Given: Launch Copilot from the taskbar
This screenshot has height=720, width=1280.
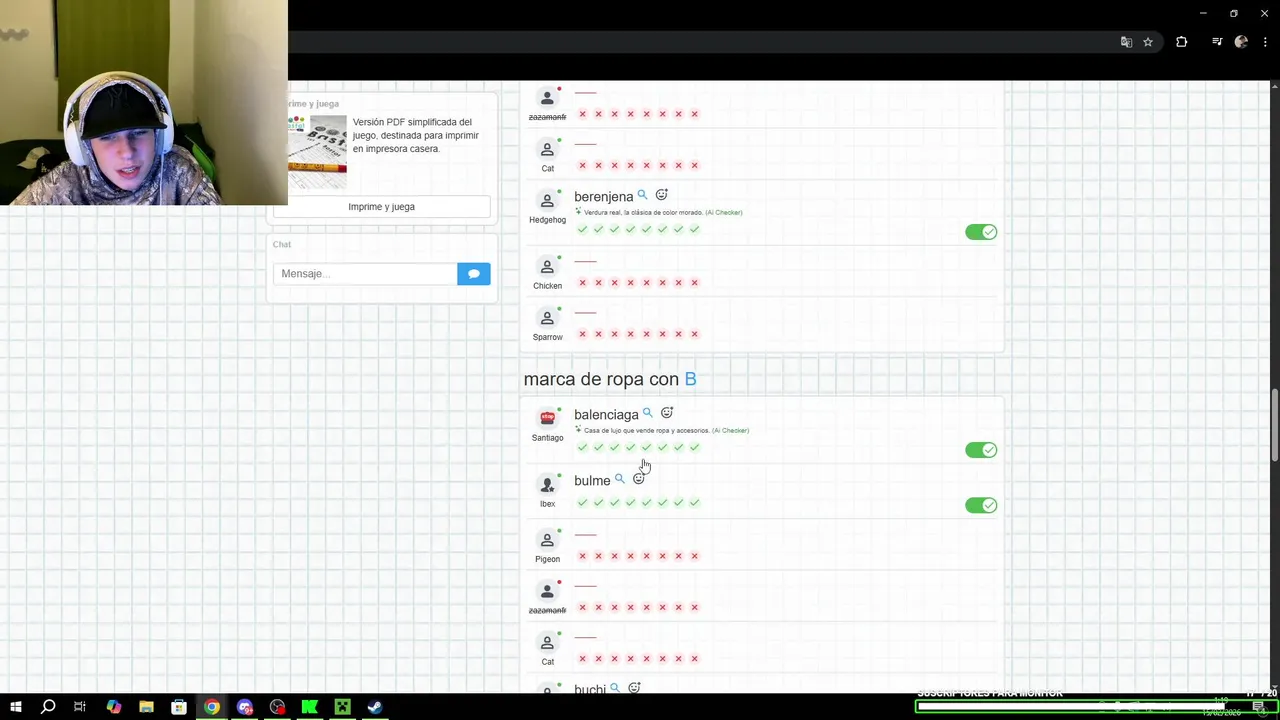Looking at the screenshot, I should coord(113,707).
